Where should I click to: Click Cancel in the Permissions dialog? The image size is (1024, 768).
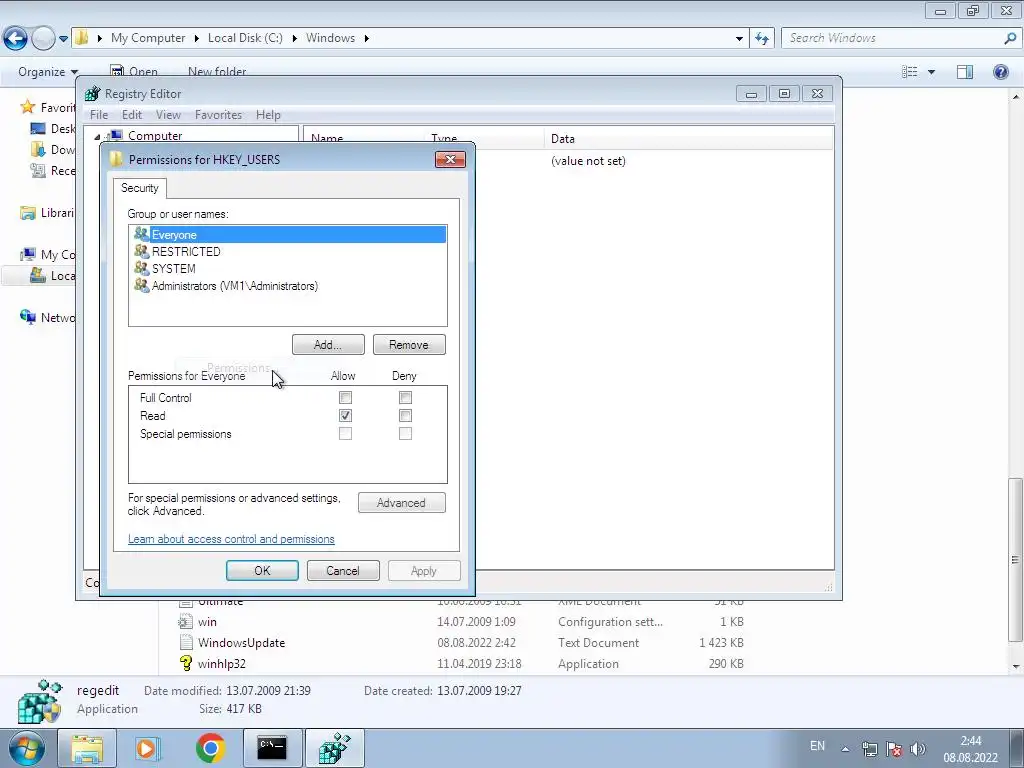point(343,571)
